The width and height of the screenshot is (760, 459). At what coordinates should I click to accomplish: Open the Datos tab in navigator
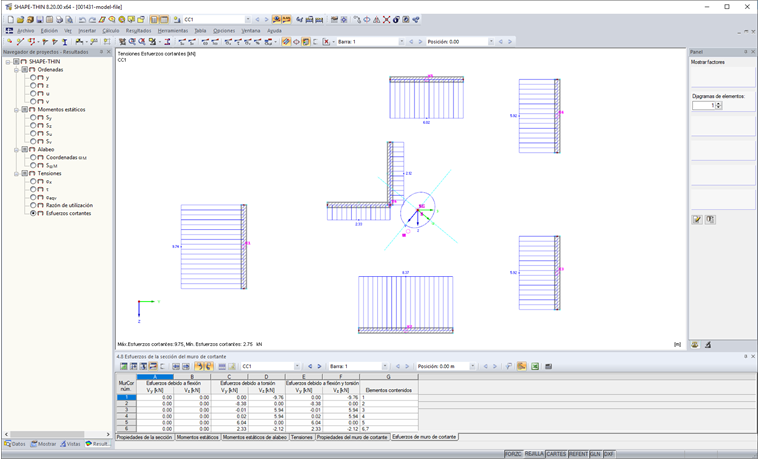click(x=15, y=444)
